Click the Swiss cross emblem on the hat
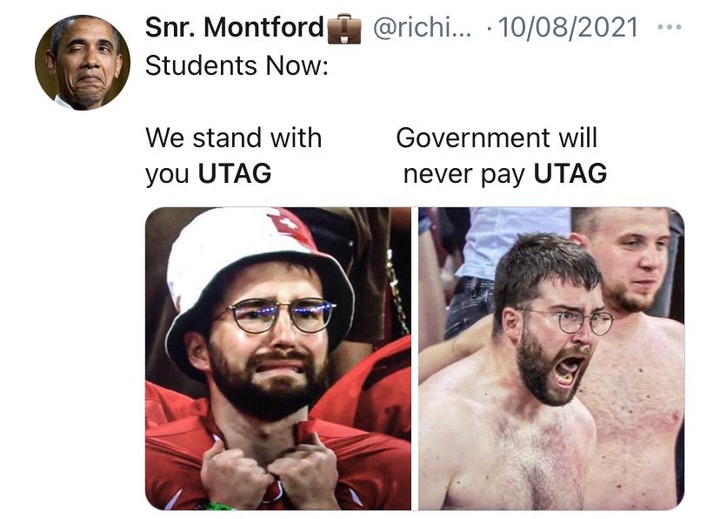The width and height of the screenshot is (720, 519). coord(288,225)
